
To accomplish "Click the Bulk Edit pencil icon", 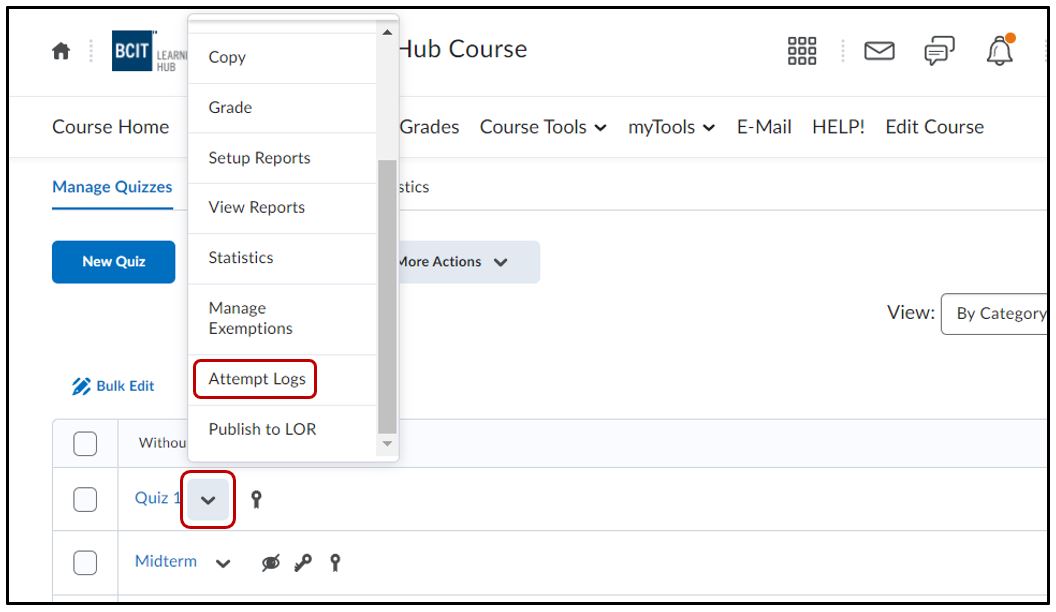I will click(82, 386).
